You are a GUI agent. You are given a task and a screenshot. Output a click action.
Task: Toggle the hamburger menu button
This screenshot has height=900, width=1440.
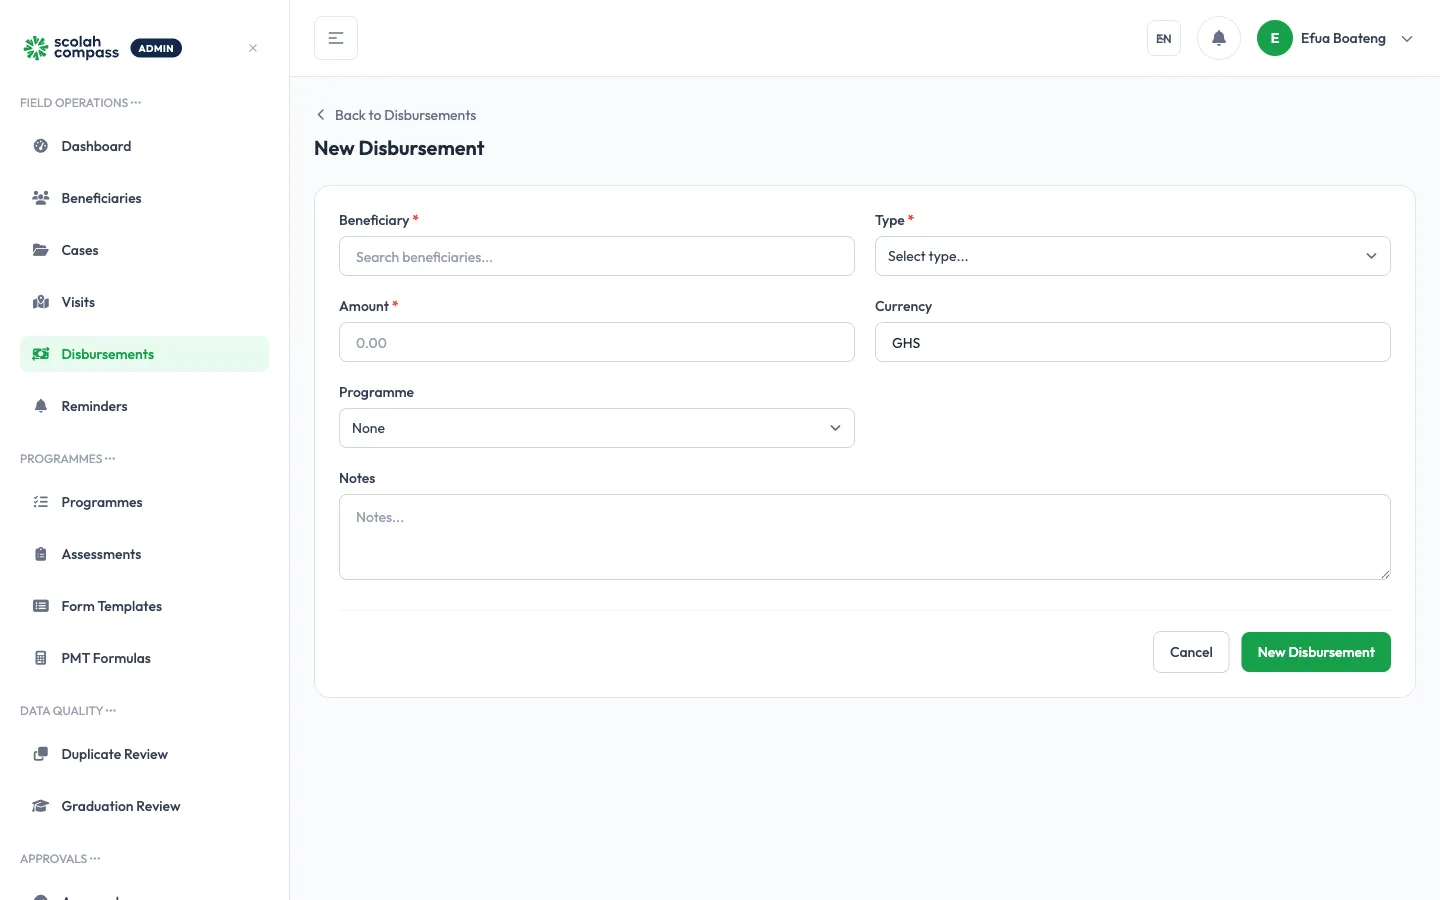[x=336, y=38]
